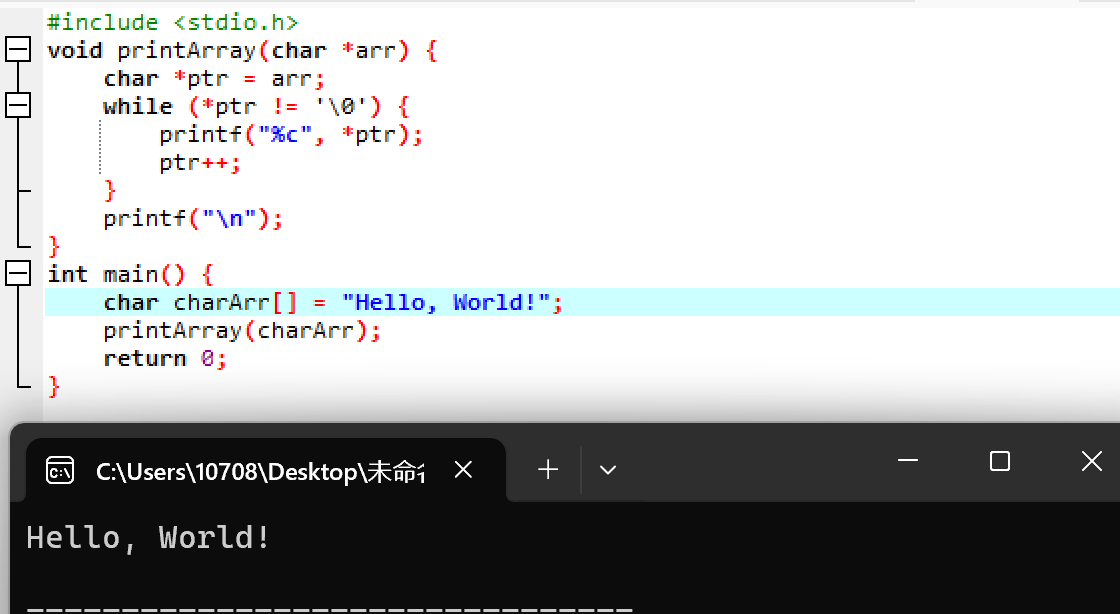Collapse the printArray function fold marker
Screen dimensions: 1120x614
(x=18, y=50)
